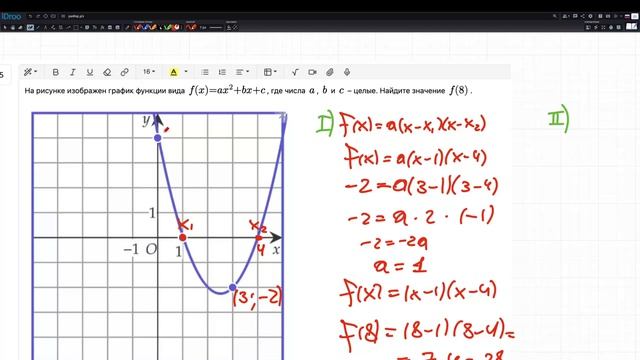The image size is (640, 360).
Task: Open the magic format tool dropdown
Action: pyautogui.click(x=30, y=72)
